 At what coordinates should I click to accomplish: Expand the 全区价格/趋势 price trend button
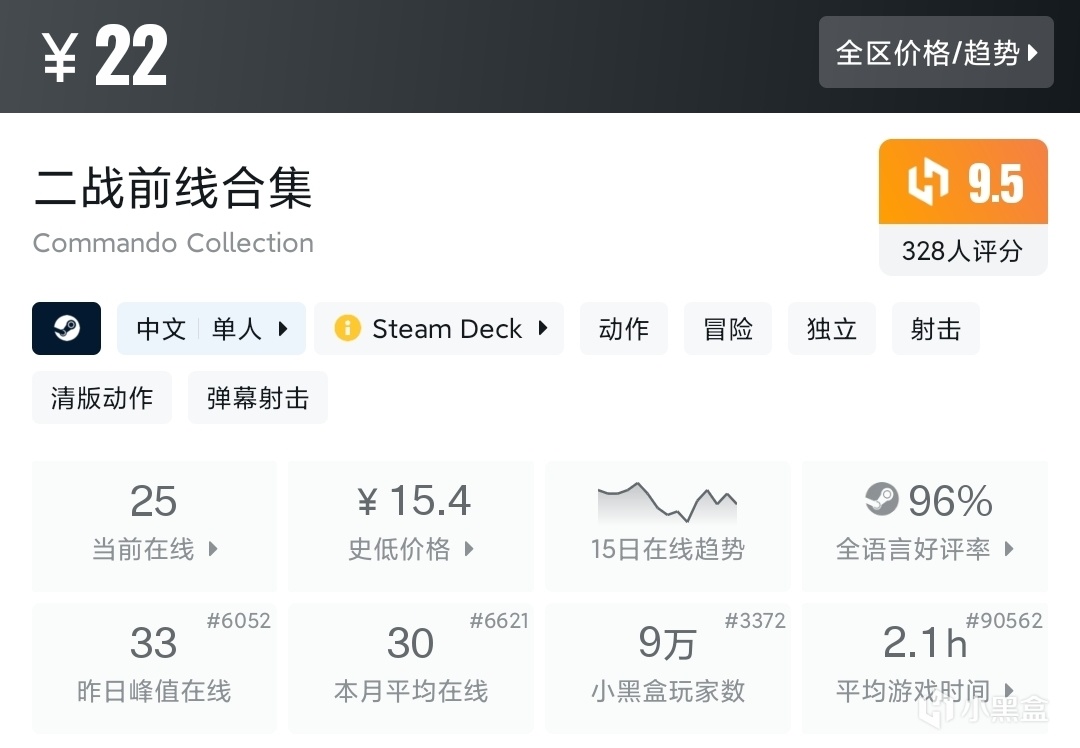(x=936, y=52)
